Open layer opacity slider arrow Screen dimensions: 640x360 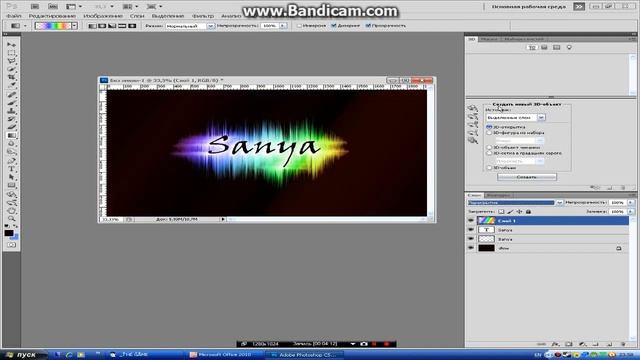[x=631, y=202]
